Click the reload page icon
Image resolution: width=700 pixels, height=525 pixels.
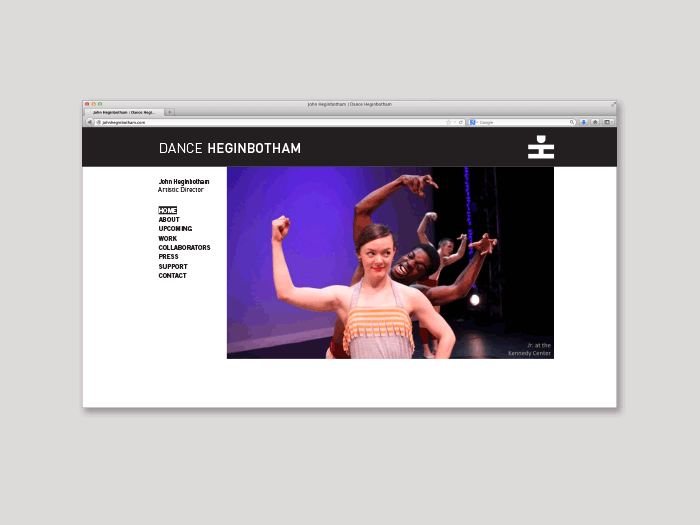pos(461,122)
